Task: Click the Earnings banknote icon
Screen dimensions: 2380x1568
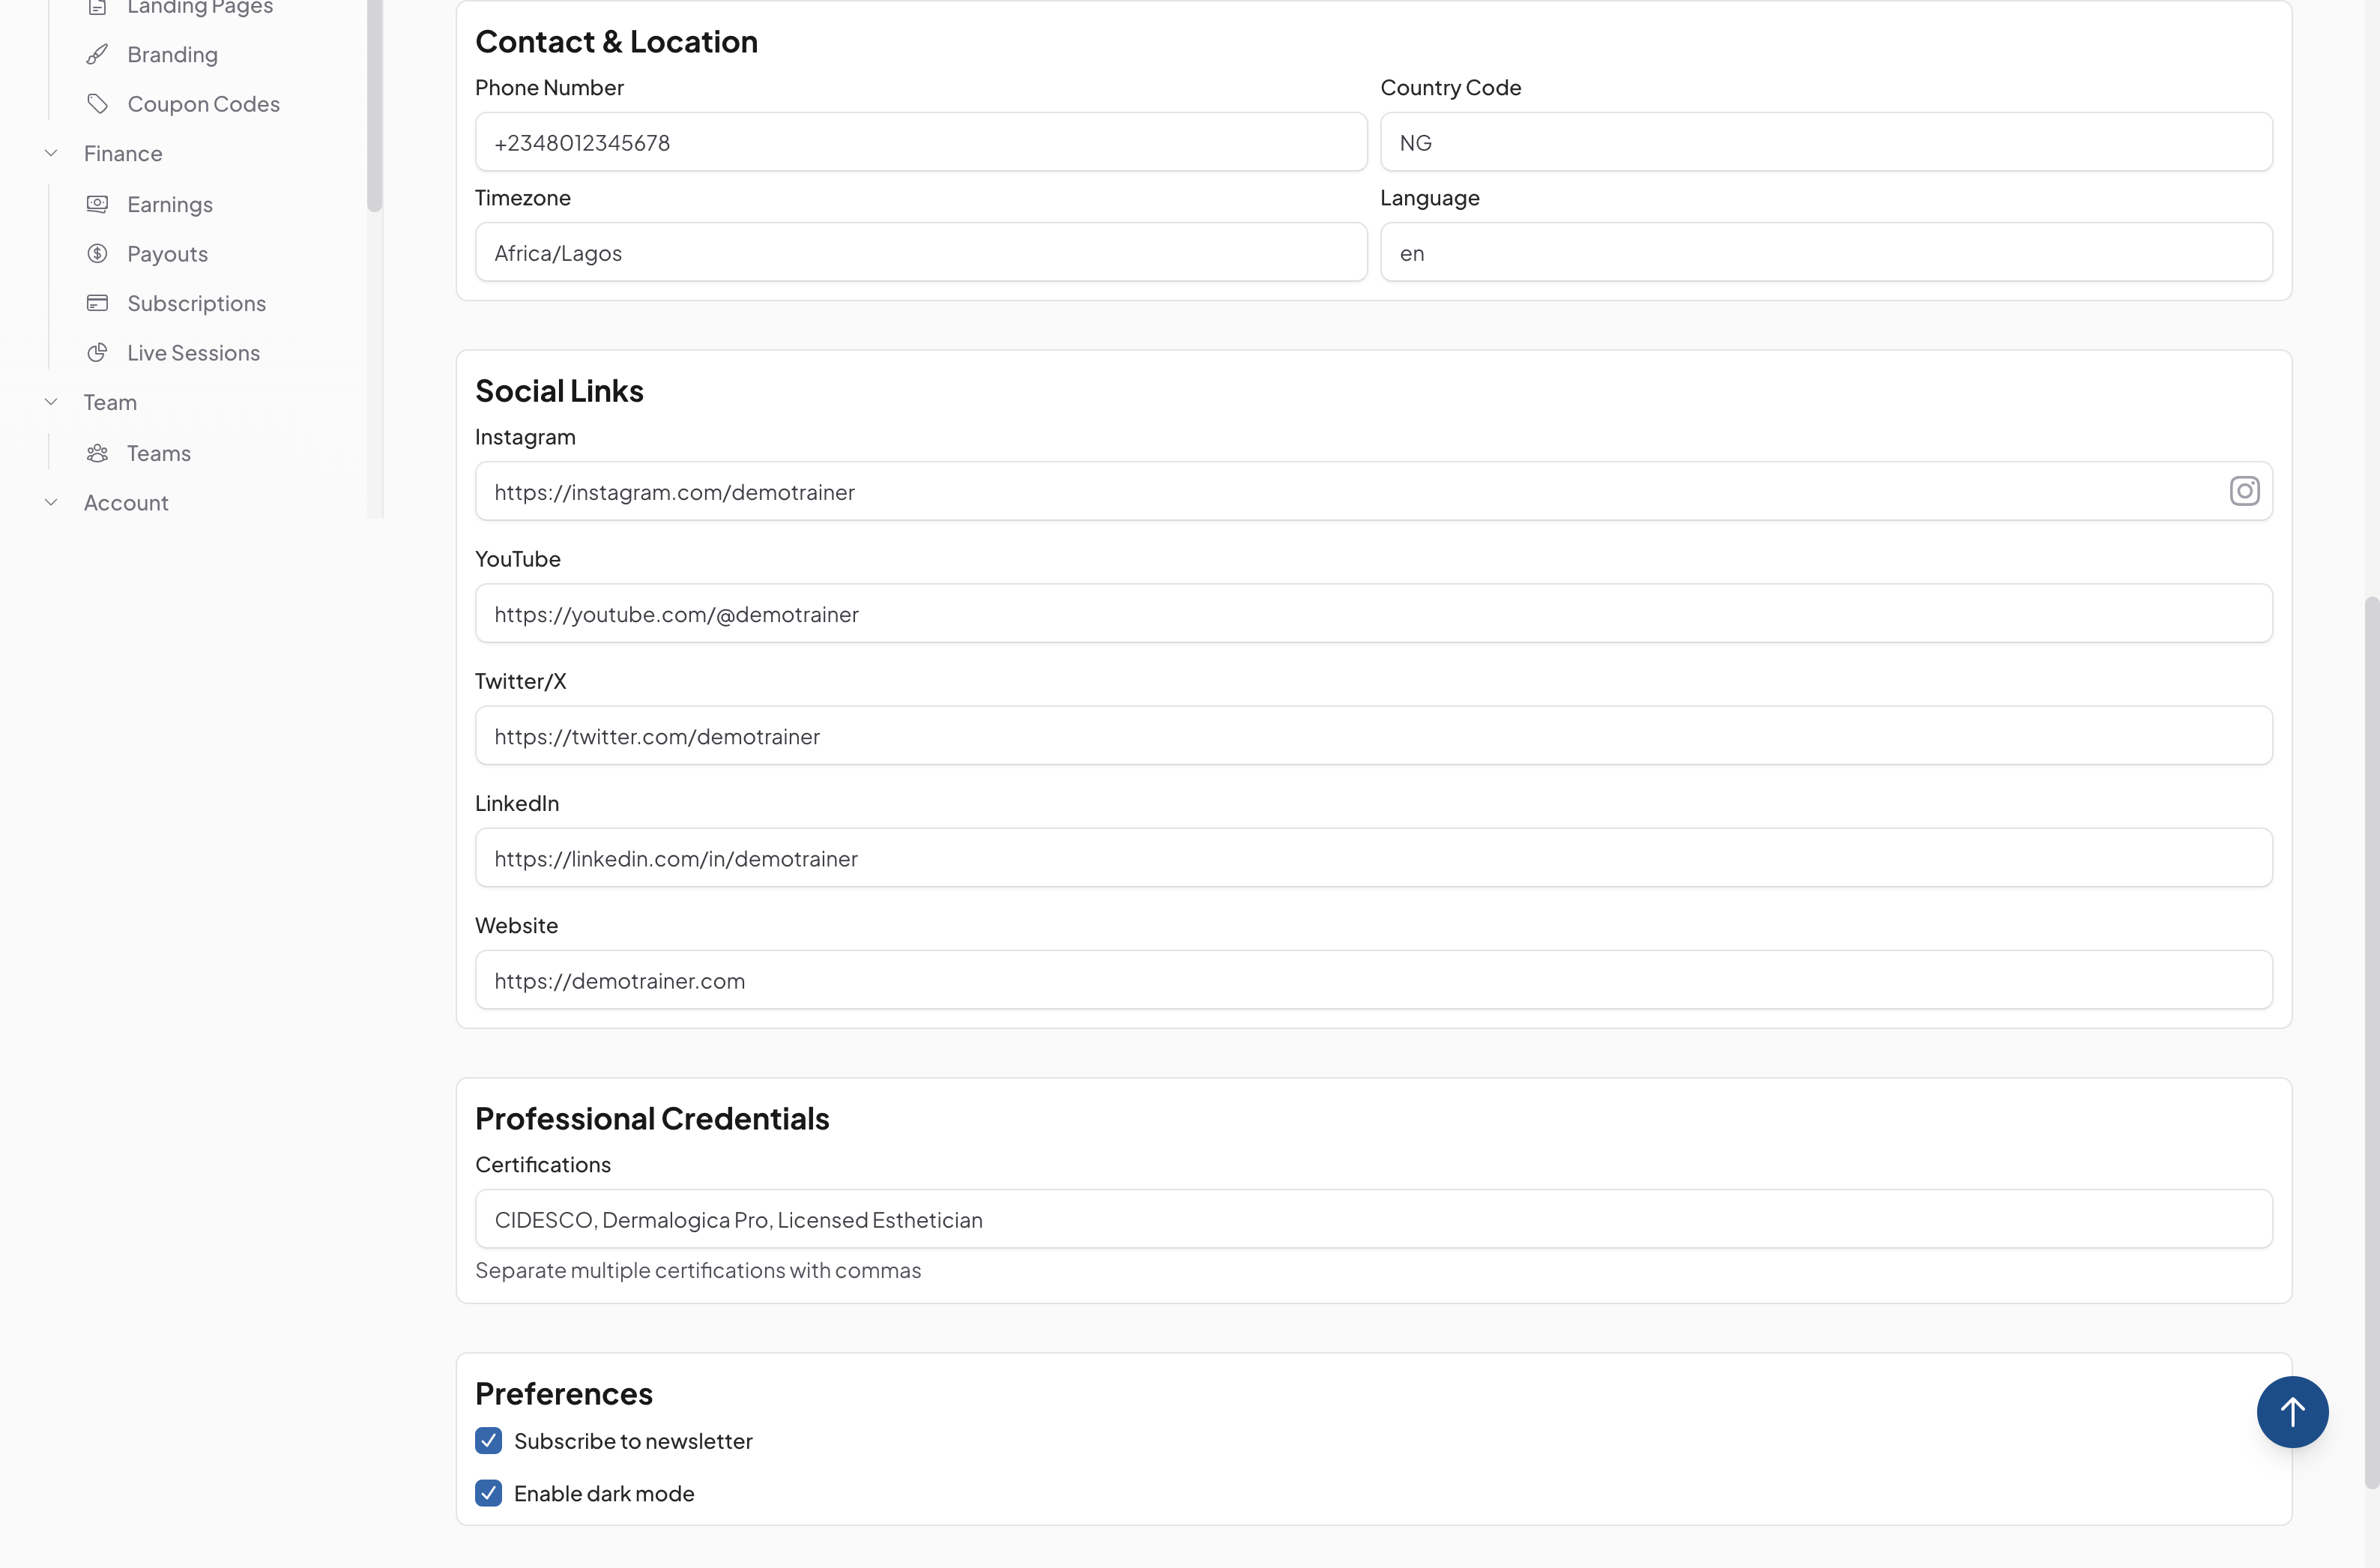Action: 97,204
